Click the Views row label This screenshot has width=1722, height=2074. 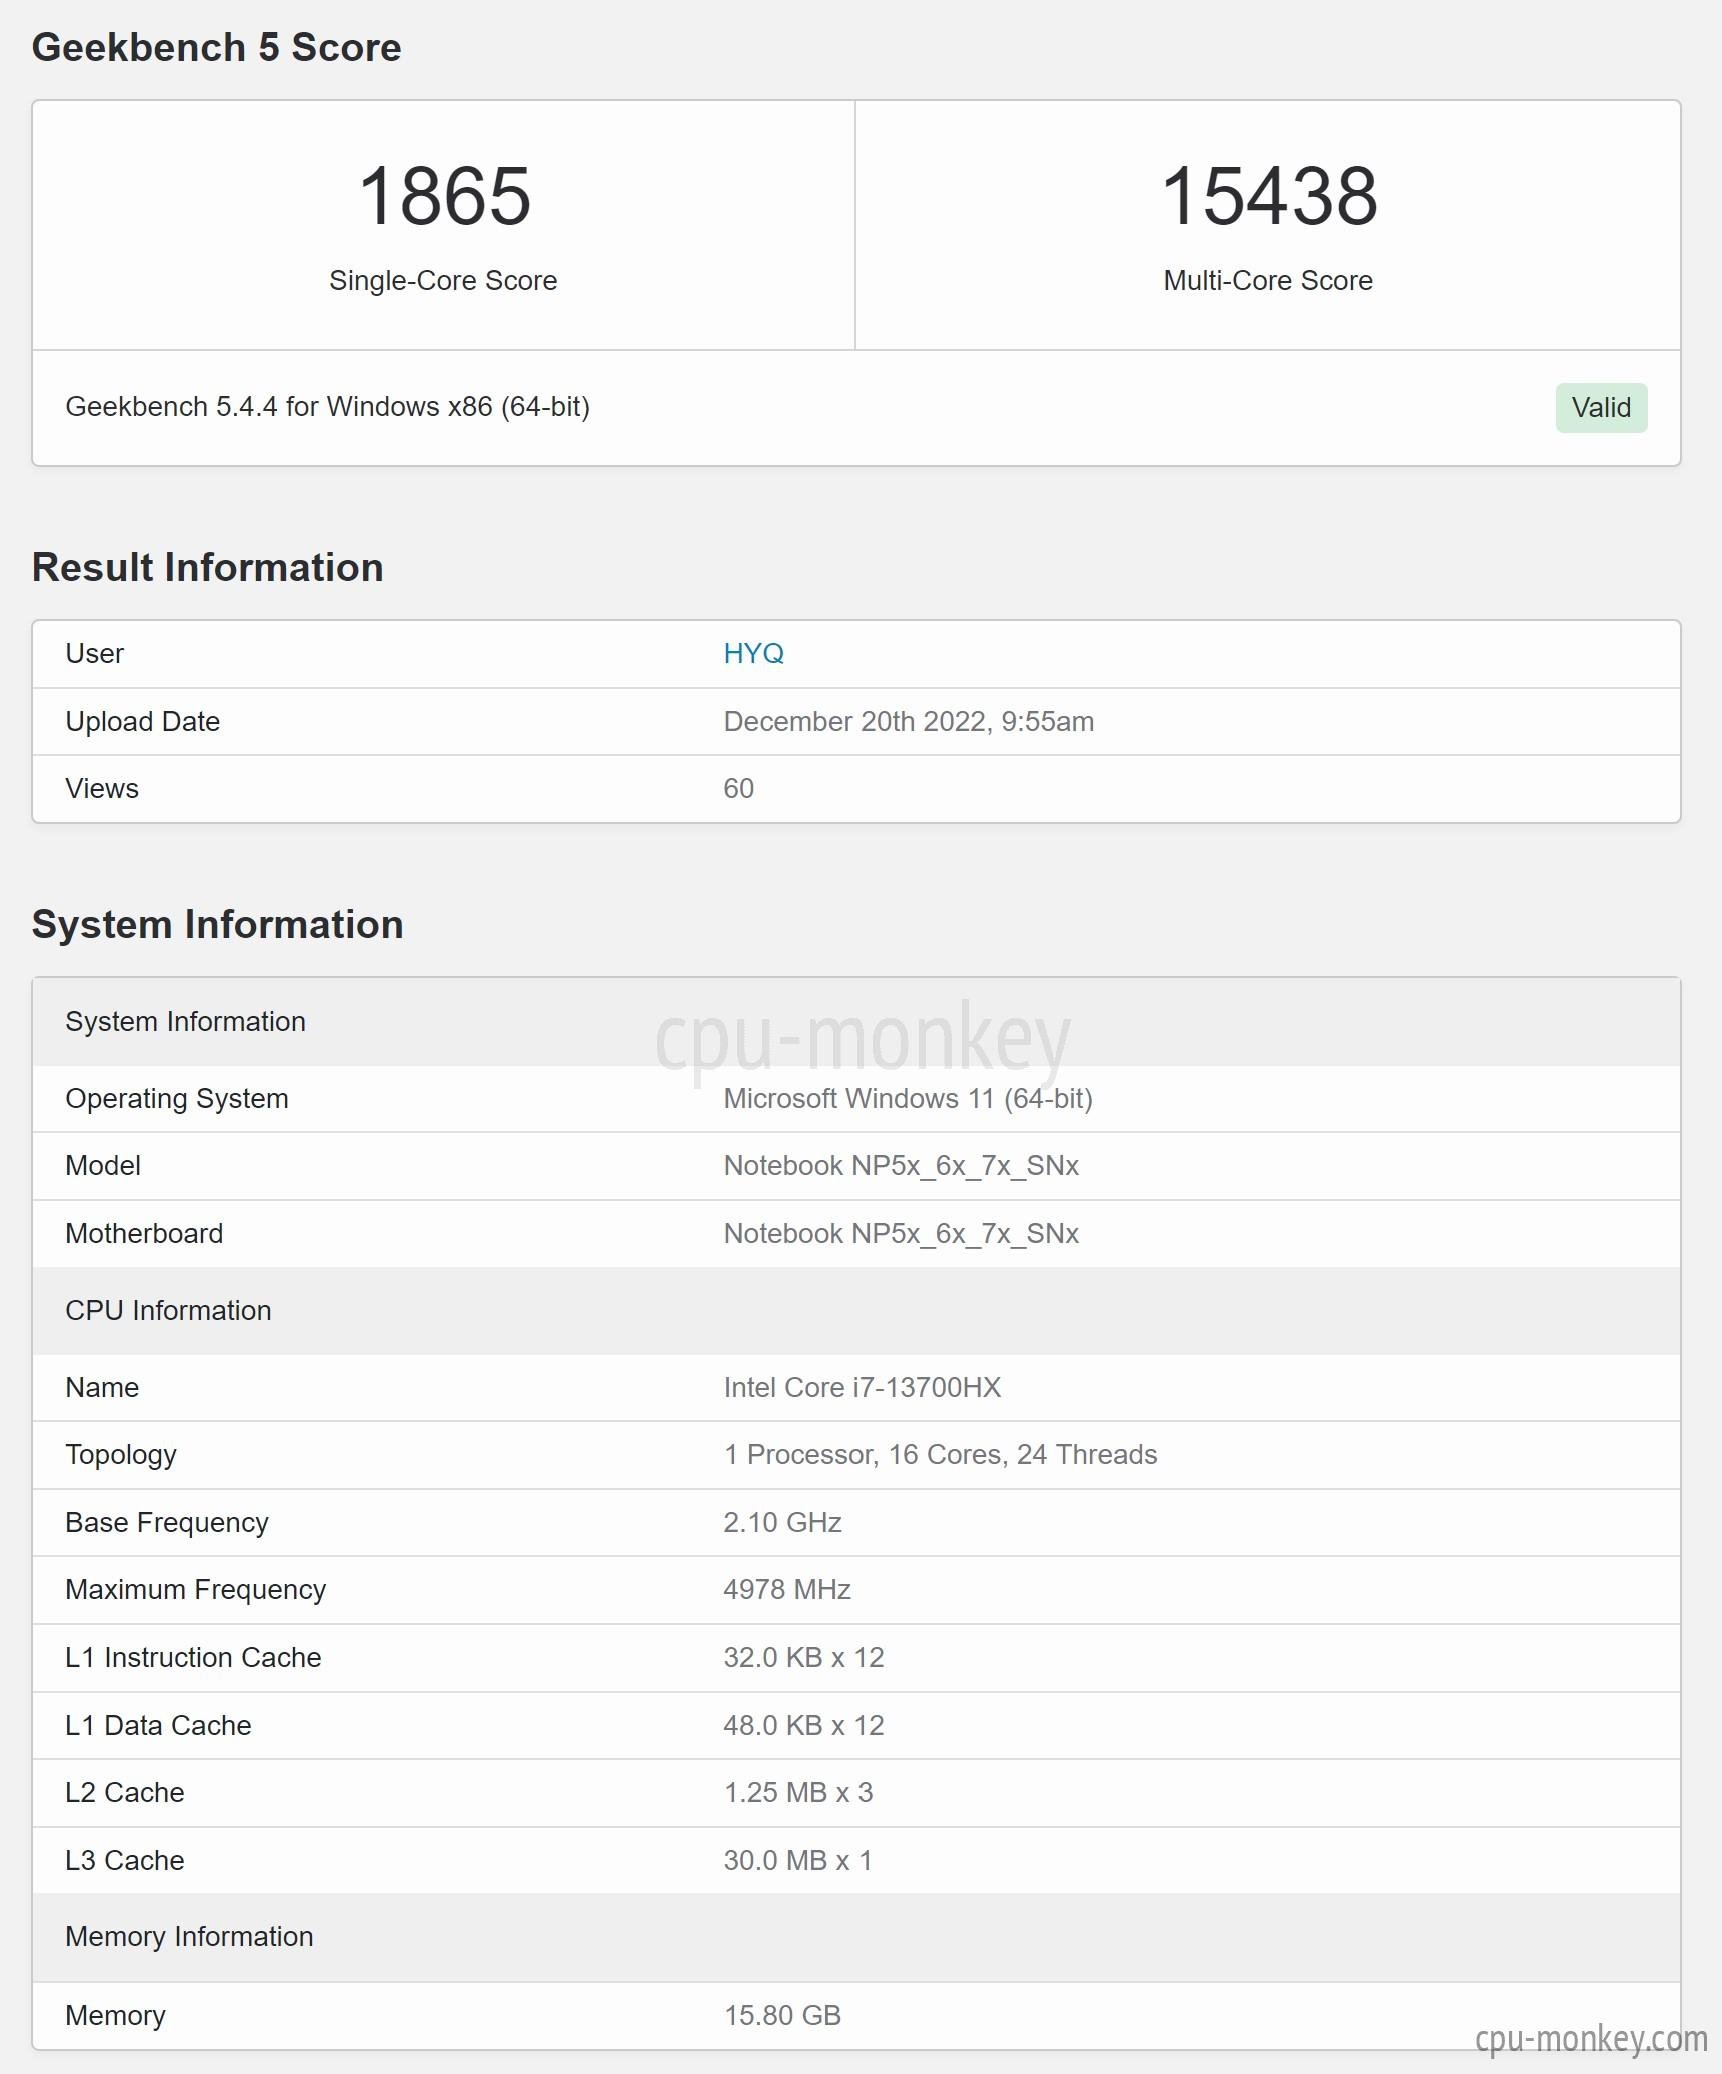pos(101,788)
